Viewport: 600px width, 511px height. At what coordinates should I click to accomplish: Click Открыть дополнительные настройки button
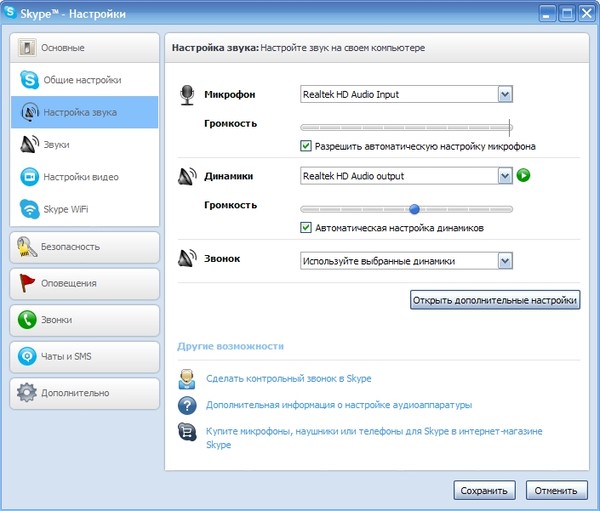(x=495, y=300)
